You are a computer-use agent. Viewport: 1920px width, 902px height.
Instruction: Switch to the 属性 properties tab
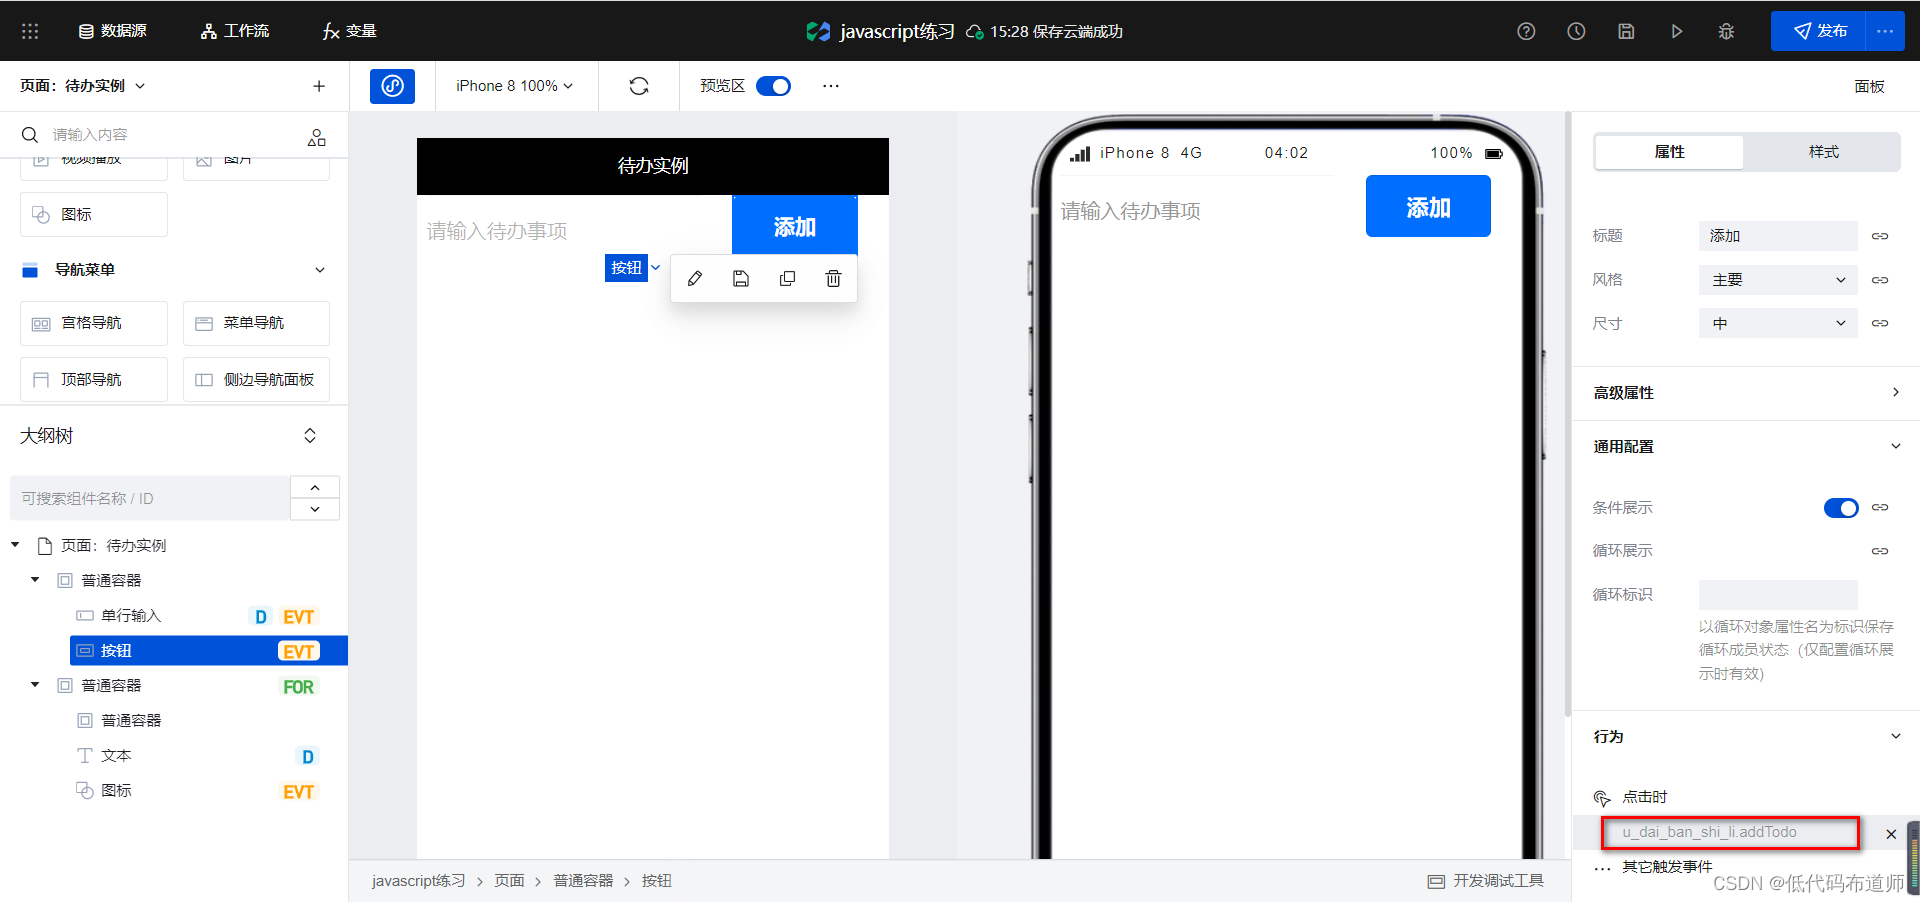1669,152
